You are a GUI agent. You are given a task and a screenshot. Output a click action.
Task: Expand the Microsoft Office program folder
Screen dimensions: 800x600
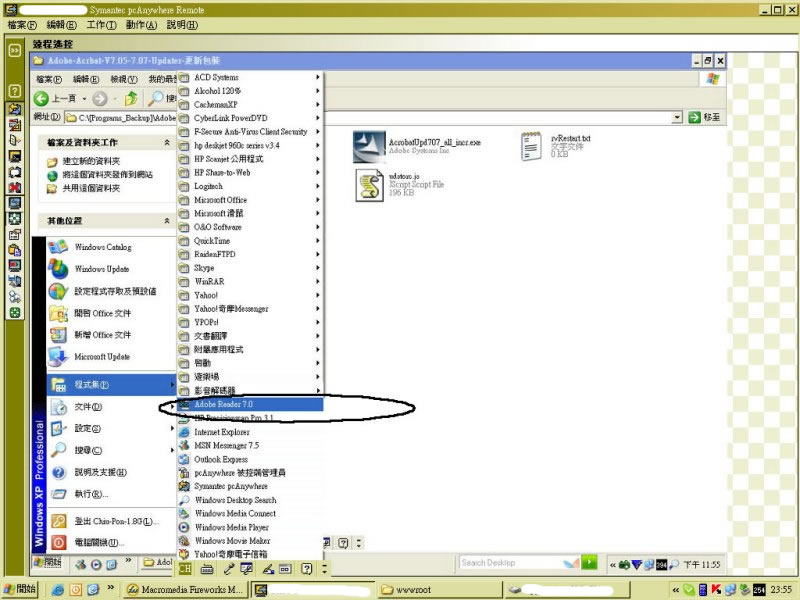point(250,200)
